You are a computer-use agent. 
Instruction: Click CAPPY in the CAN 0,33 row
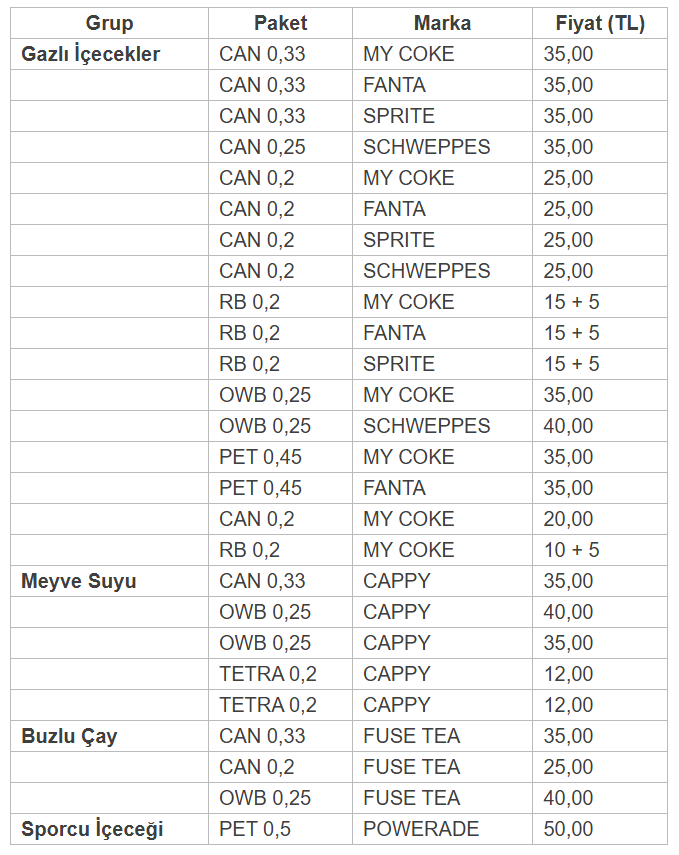coord(442,581)
